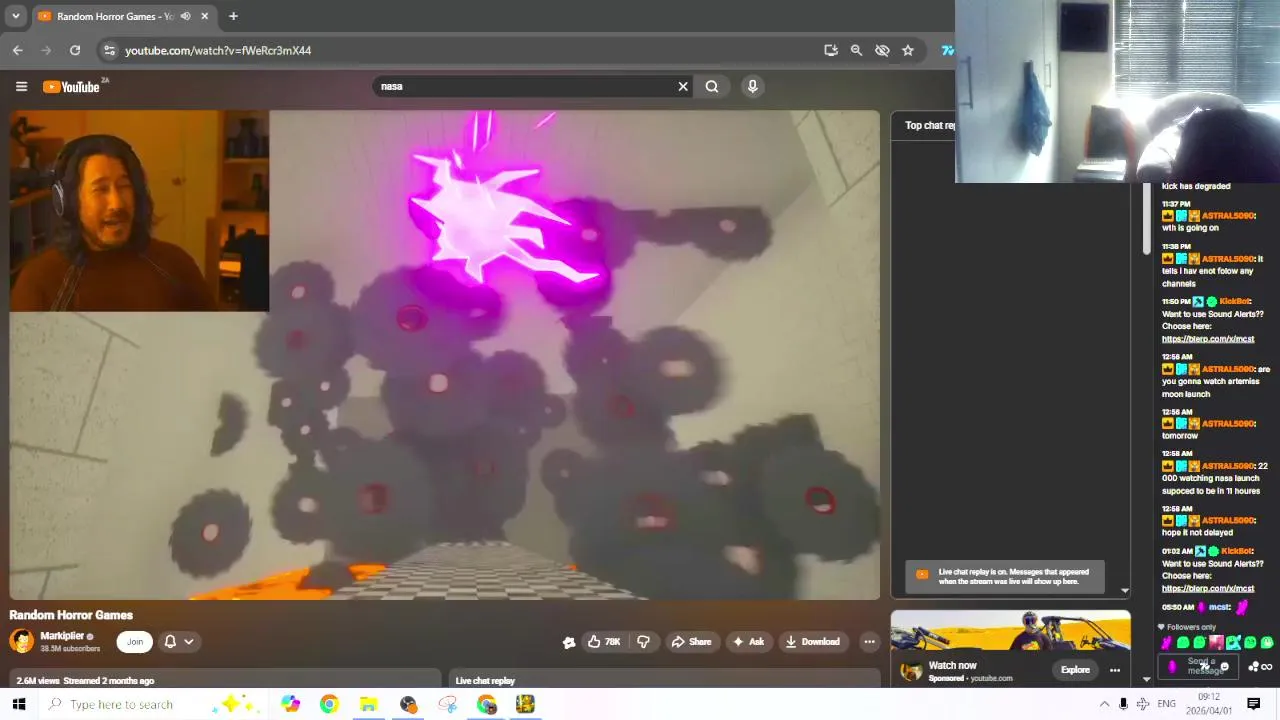The width and height of the screenshot is (1280, 720).
Task: Ask about this video
Action: coord(749,642)
